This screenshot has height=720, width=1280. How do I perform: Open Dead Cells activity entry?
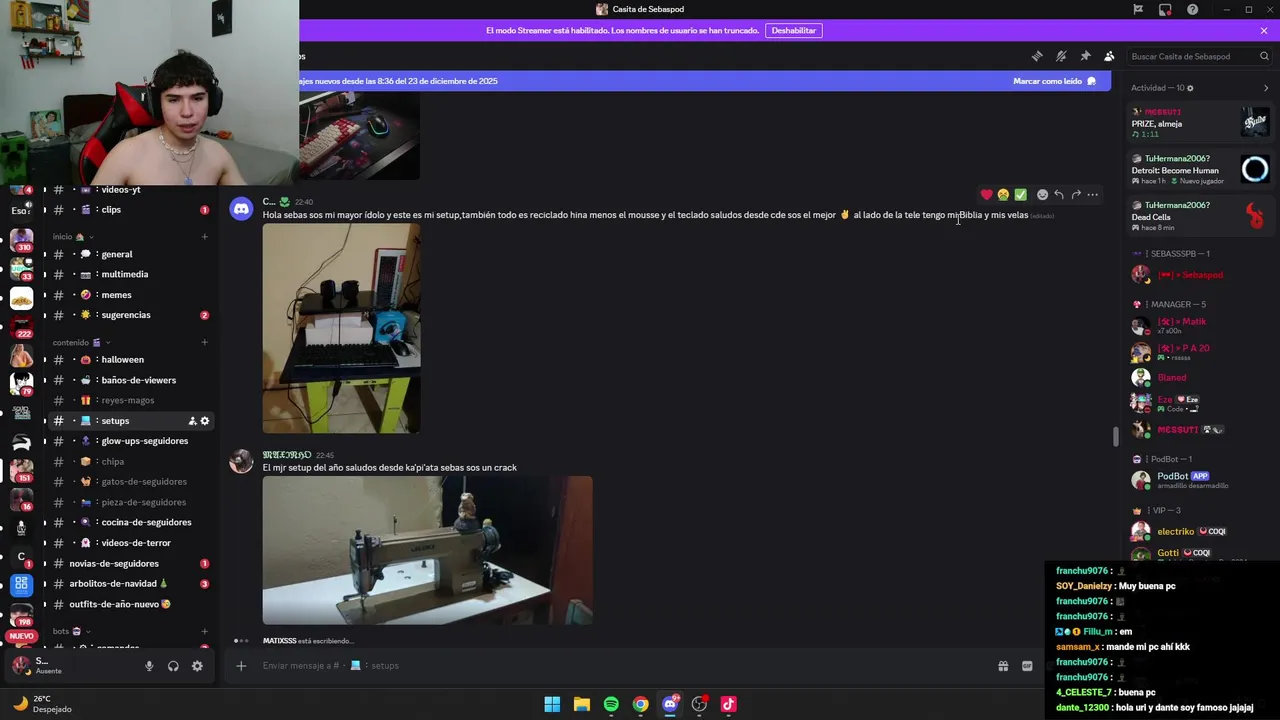click(1200, 217)
